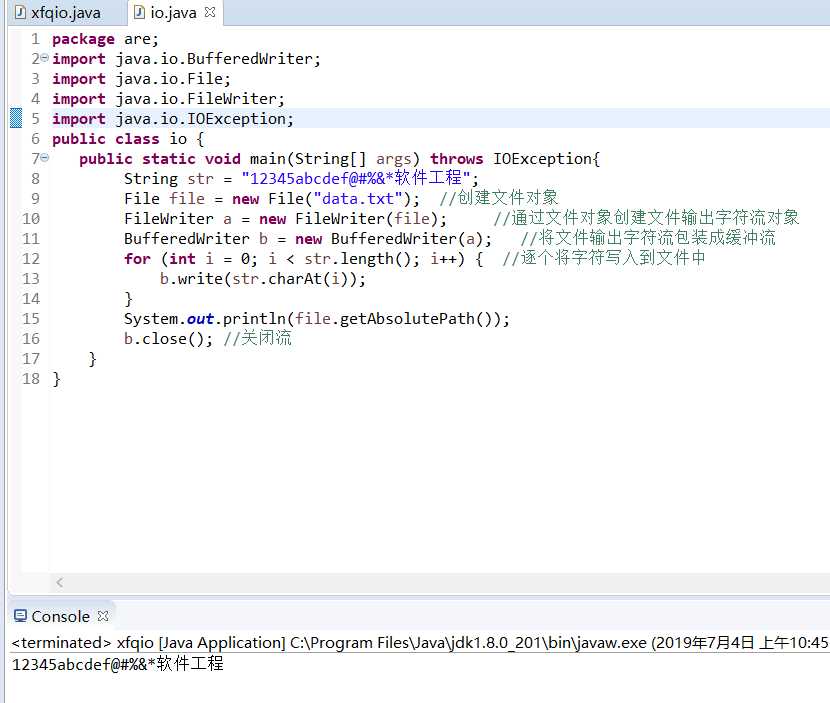Click the Java file icon on io.java tab
The height and width of the screenshot is (703, 830).
coord(139,12)
